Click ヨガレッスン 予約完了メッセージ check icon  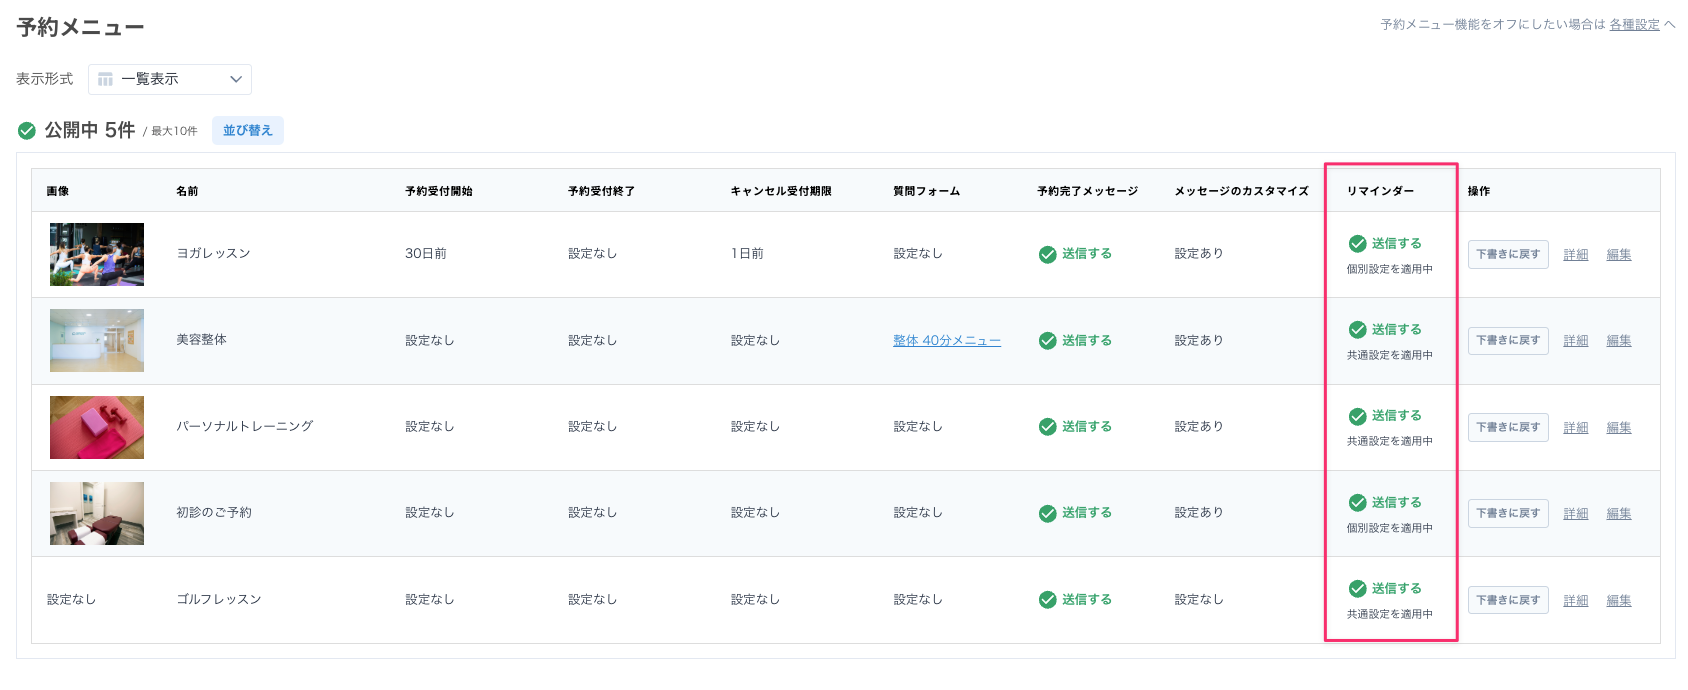coord(1047,255)
